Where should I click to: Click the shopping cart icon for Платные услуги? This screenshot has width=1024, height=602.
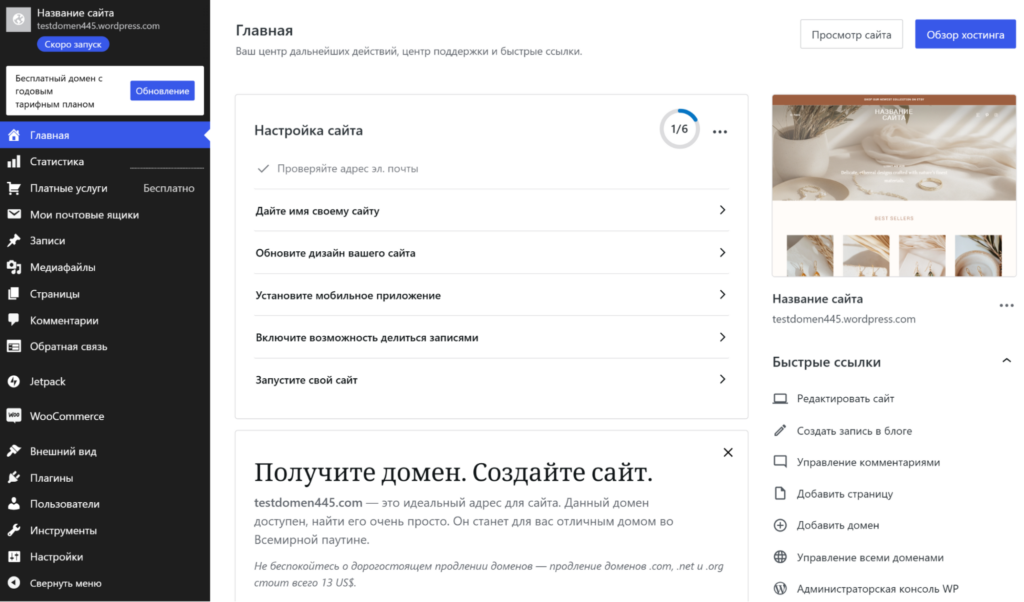(14, 188)
